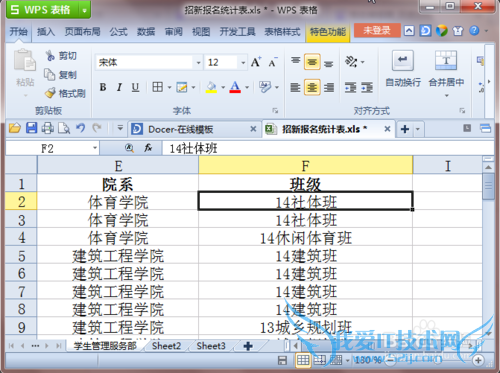Expand the font color dropdown arrow
Image resolution: width=500 pixels, height=373 pixels.
tap(247, 87)
